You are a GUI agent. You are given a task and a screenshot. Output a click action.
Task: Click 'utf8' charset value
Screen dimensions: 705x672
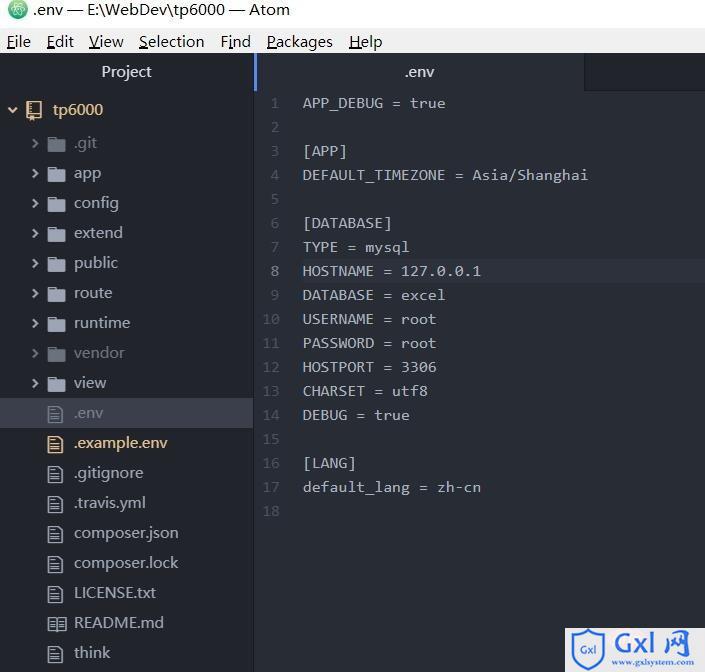point(410,391)
